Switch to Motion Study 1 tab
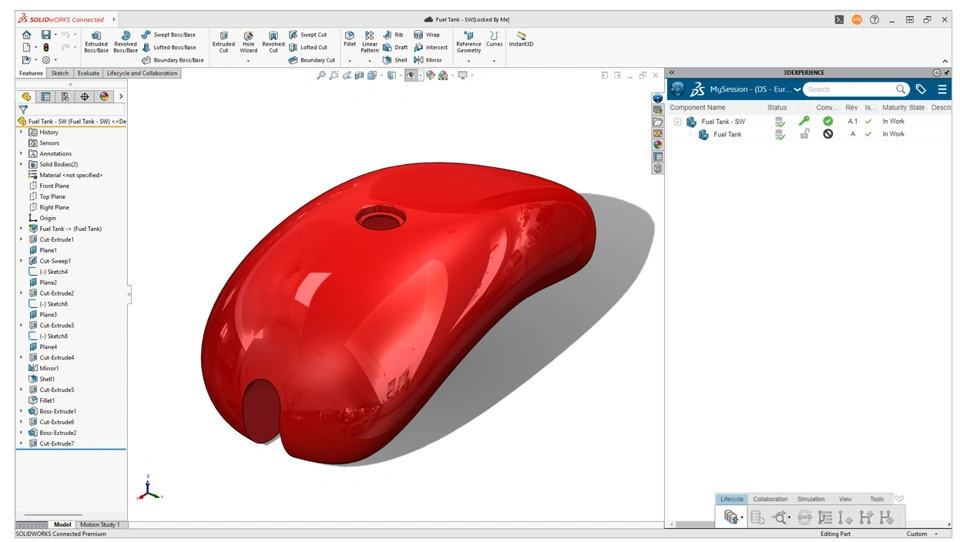The height and width of the screenshot is (542, 960). (99, 525)
